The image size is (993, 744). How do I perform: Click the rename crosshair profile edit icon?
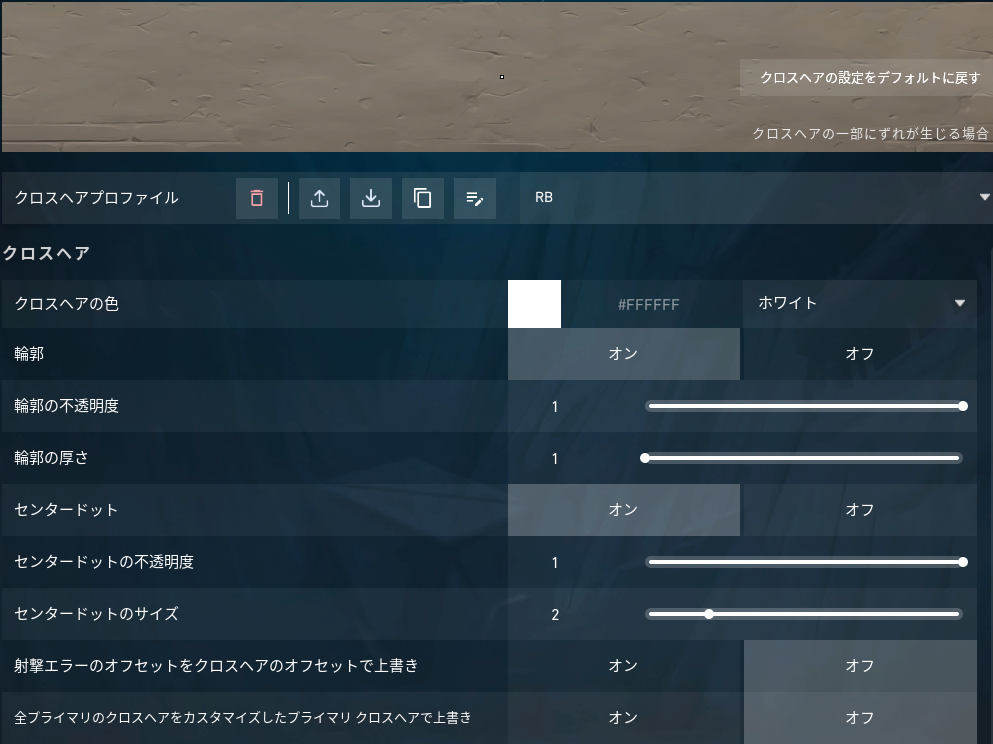[475, 198]
